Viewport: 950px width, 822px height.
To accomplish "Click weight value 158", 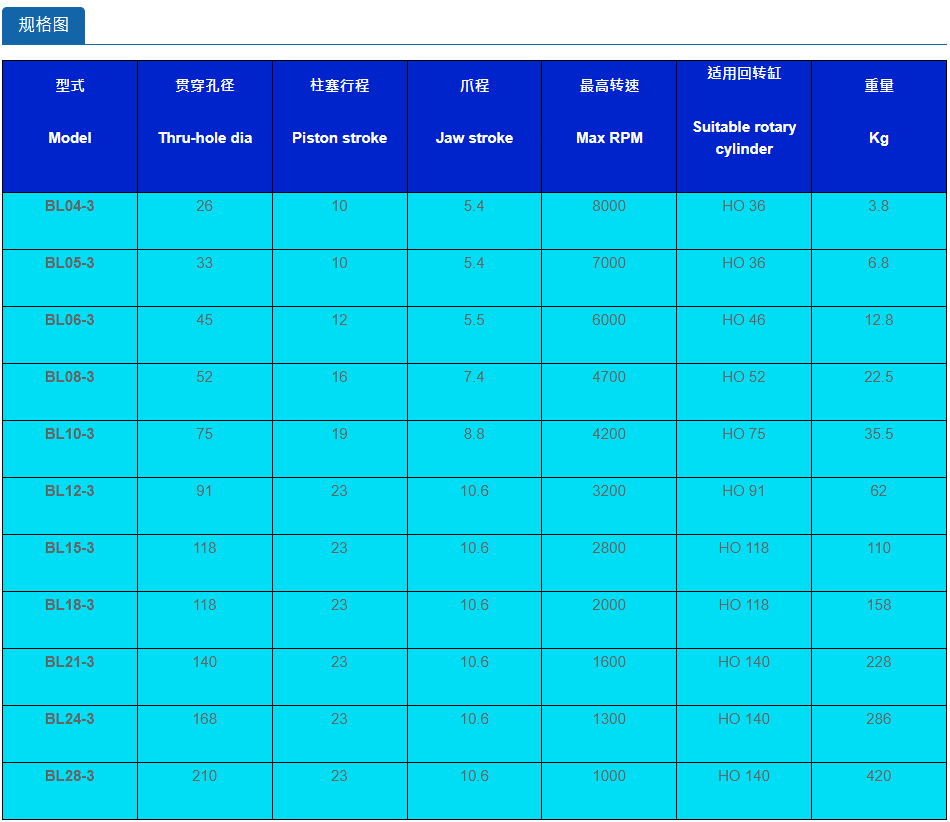I will point(879,605).
